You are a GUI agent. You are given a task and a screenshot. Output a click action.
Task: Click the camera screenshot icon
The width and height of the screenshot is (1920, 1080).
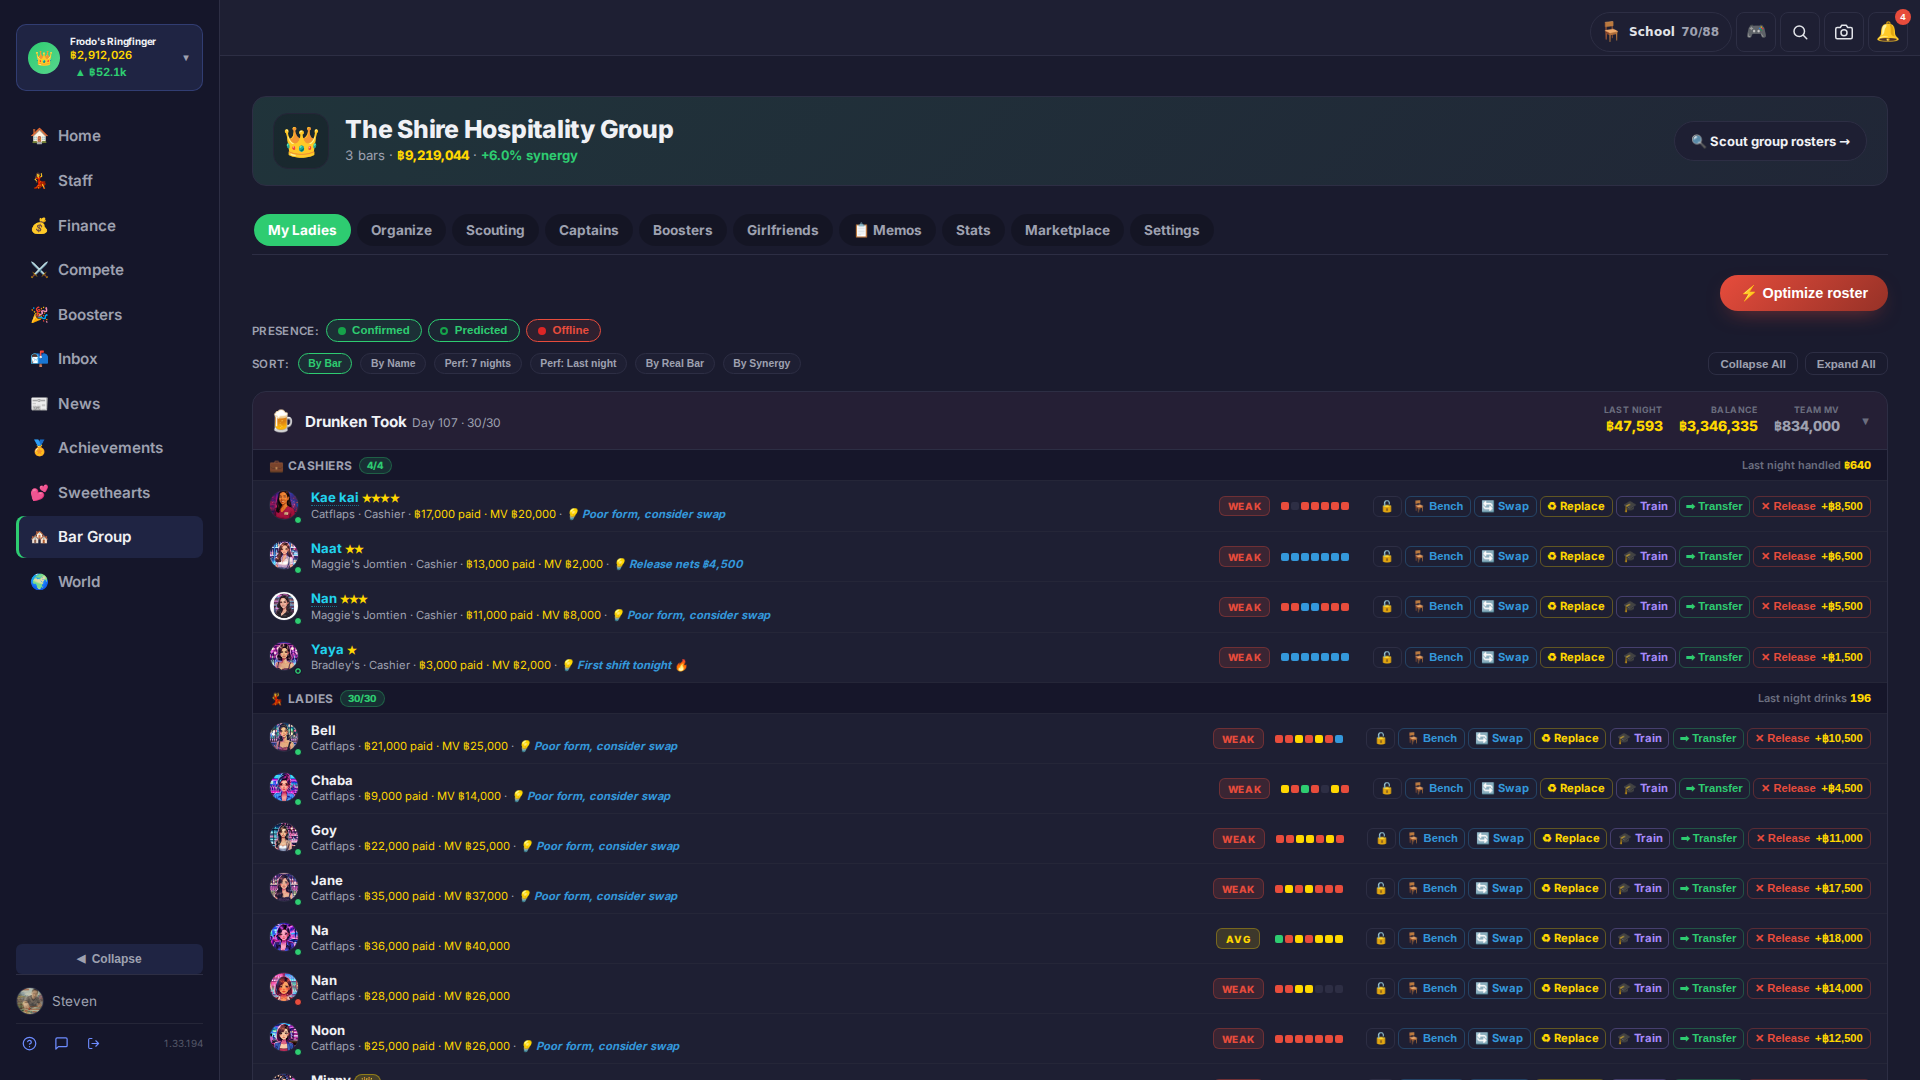1843,32
